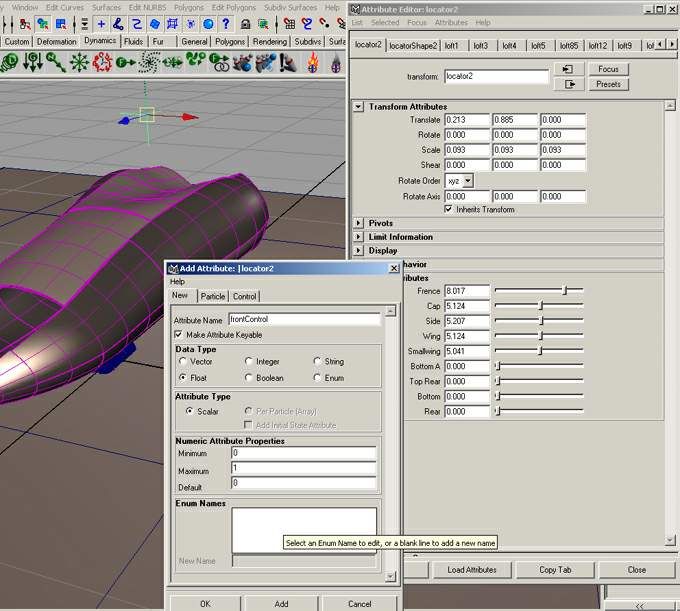Open the Control tab in Add Attribute
Screen dimensions: 680x611
tap(245, 296)
